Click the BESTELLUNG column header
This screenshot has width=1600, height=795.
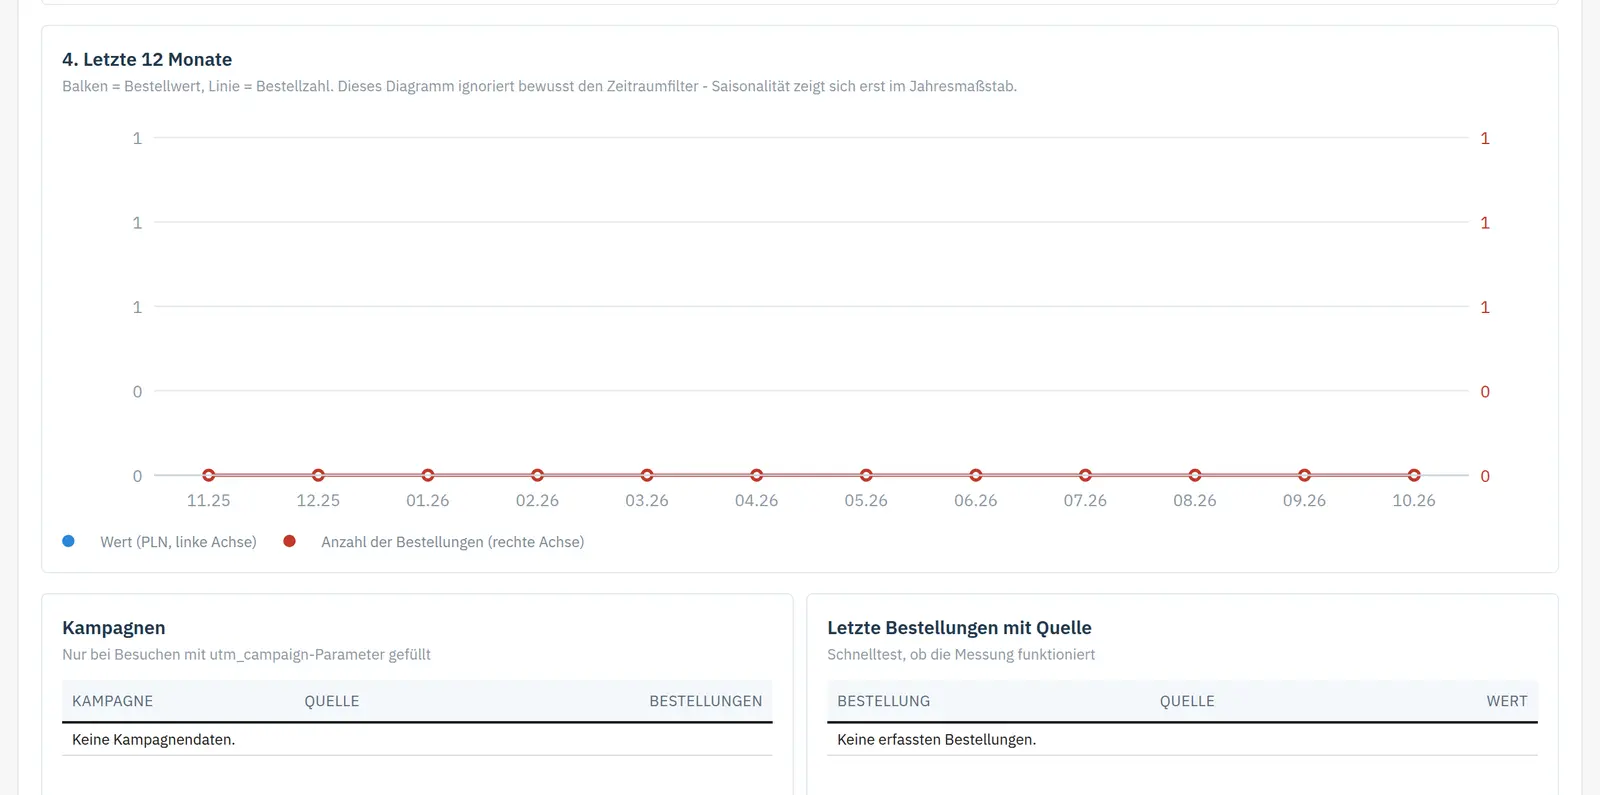883,701
